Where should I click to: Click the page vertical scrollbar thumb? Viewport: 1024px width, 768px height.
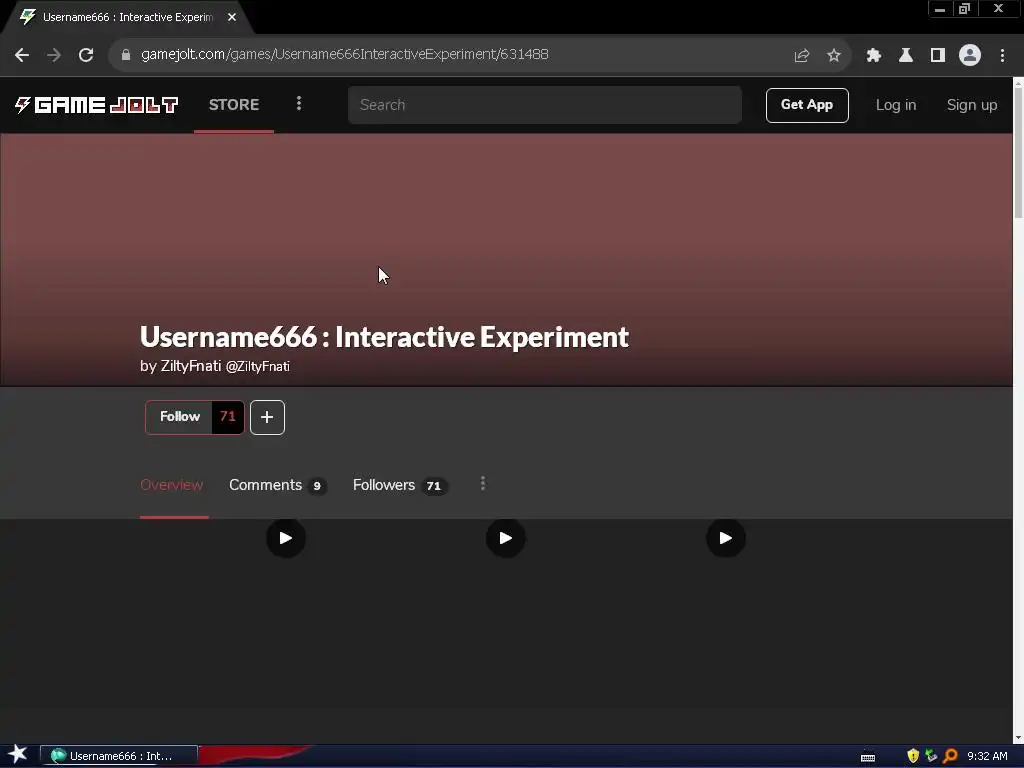tap(1017, 153)
